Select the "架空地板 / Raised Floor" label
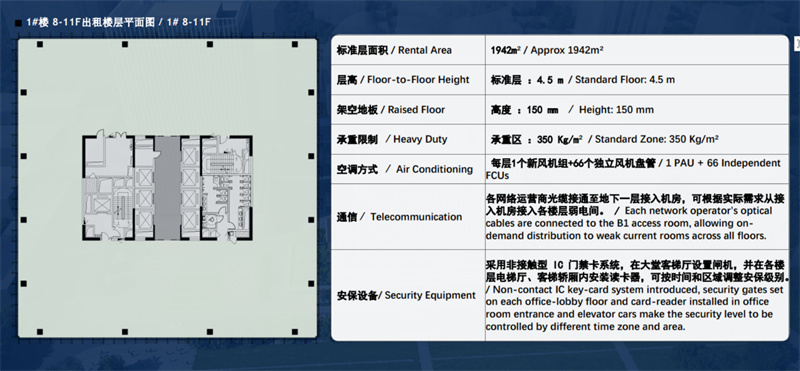 (391, 110)
